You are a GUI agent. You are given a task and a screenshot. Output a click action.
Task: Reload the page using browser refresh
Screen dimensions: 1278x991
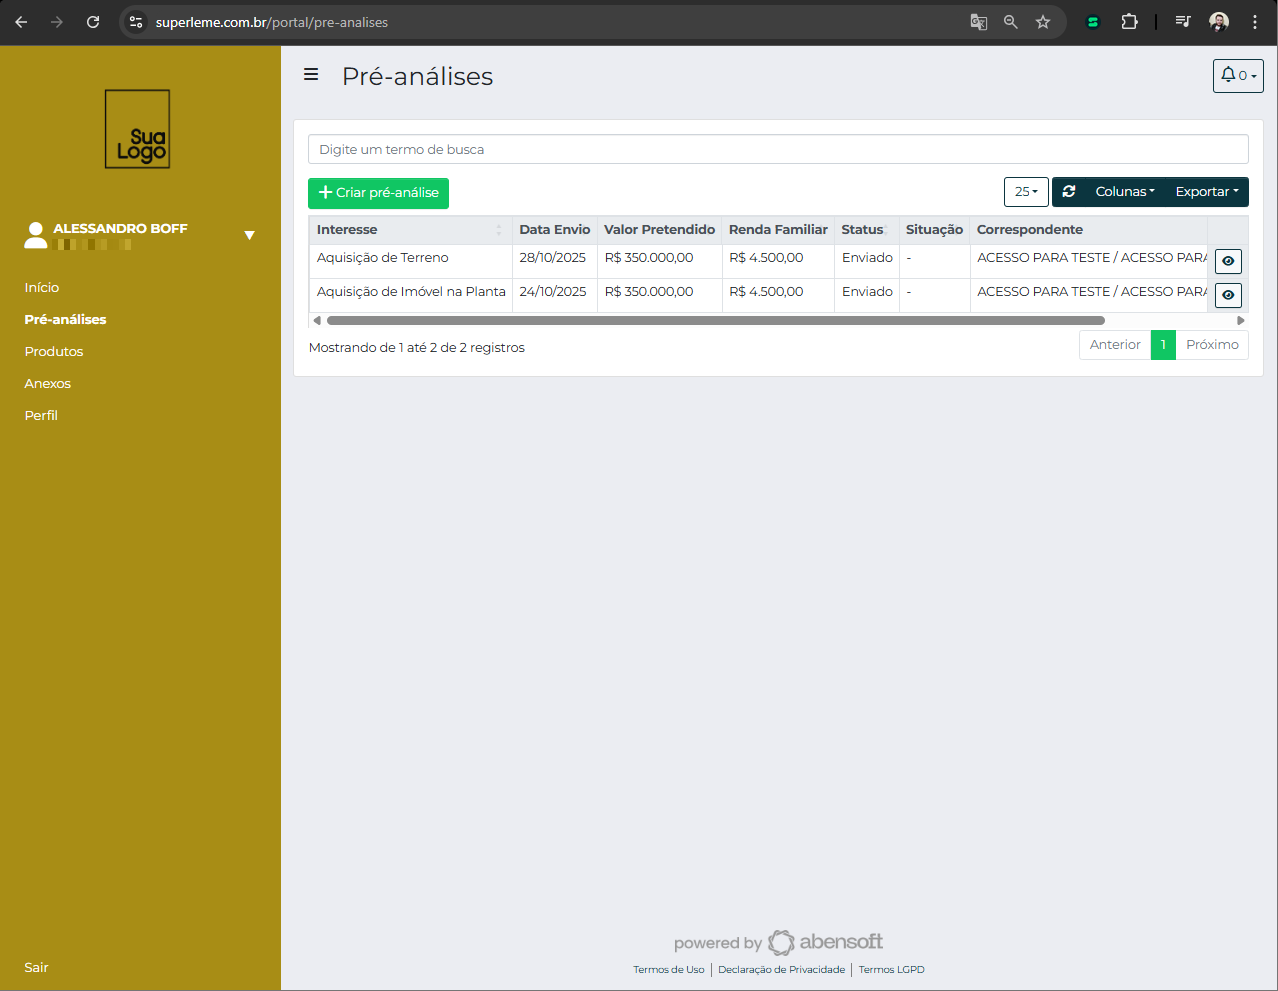pos(93,22)
